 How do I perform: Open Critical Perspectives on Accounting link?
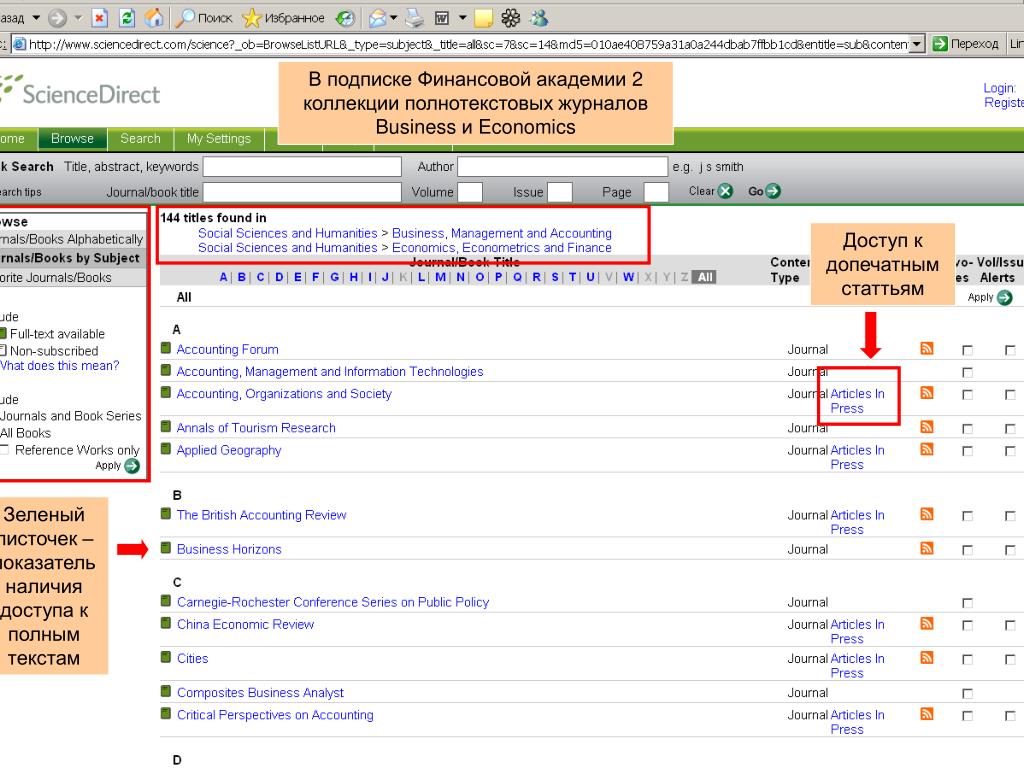(275, 715)
